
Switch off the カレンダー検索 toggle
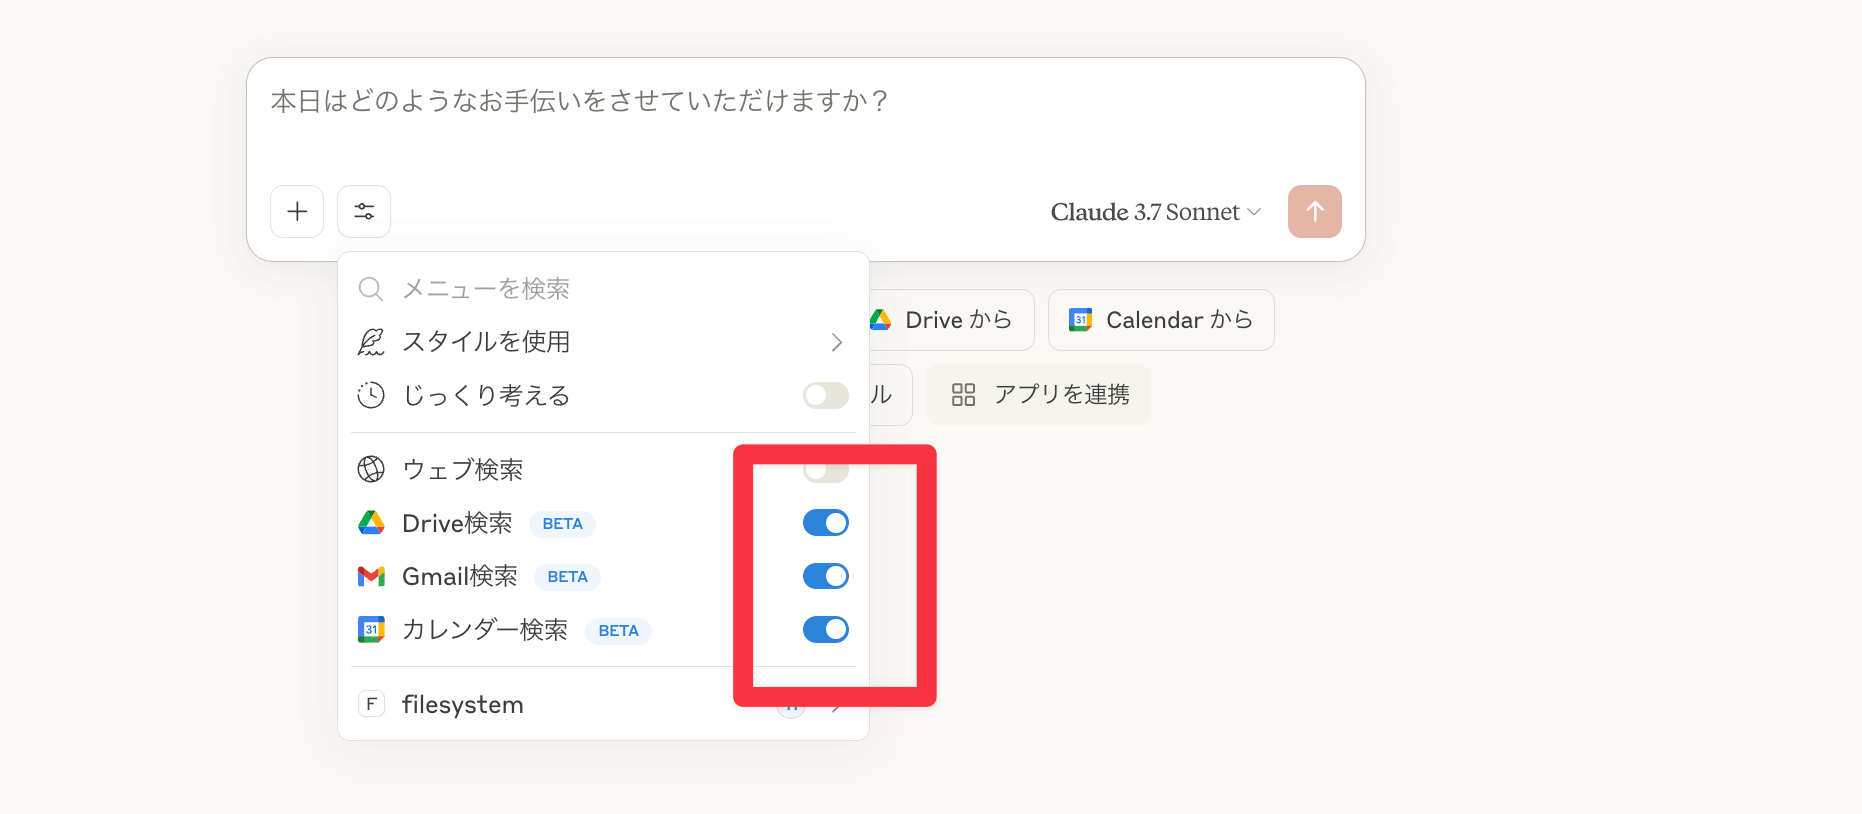pos(825,629)
